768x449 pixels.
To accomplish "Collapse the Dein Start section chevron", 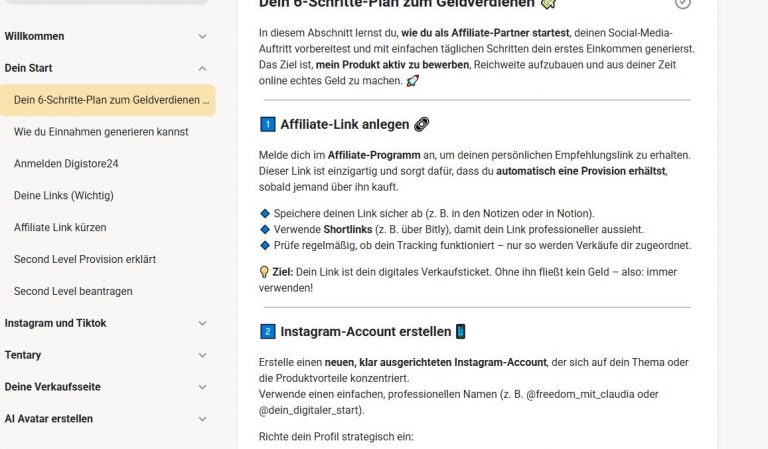I will coord(203,69).
